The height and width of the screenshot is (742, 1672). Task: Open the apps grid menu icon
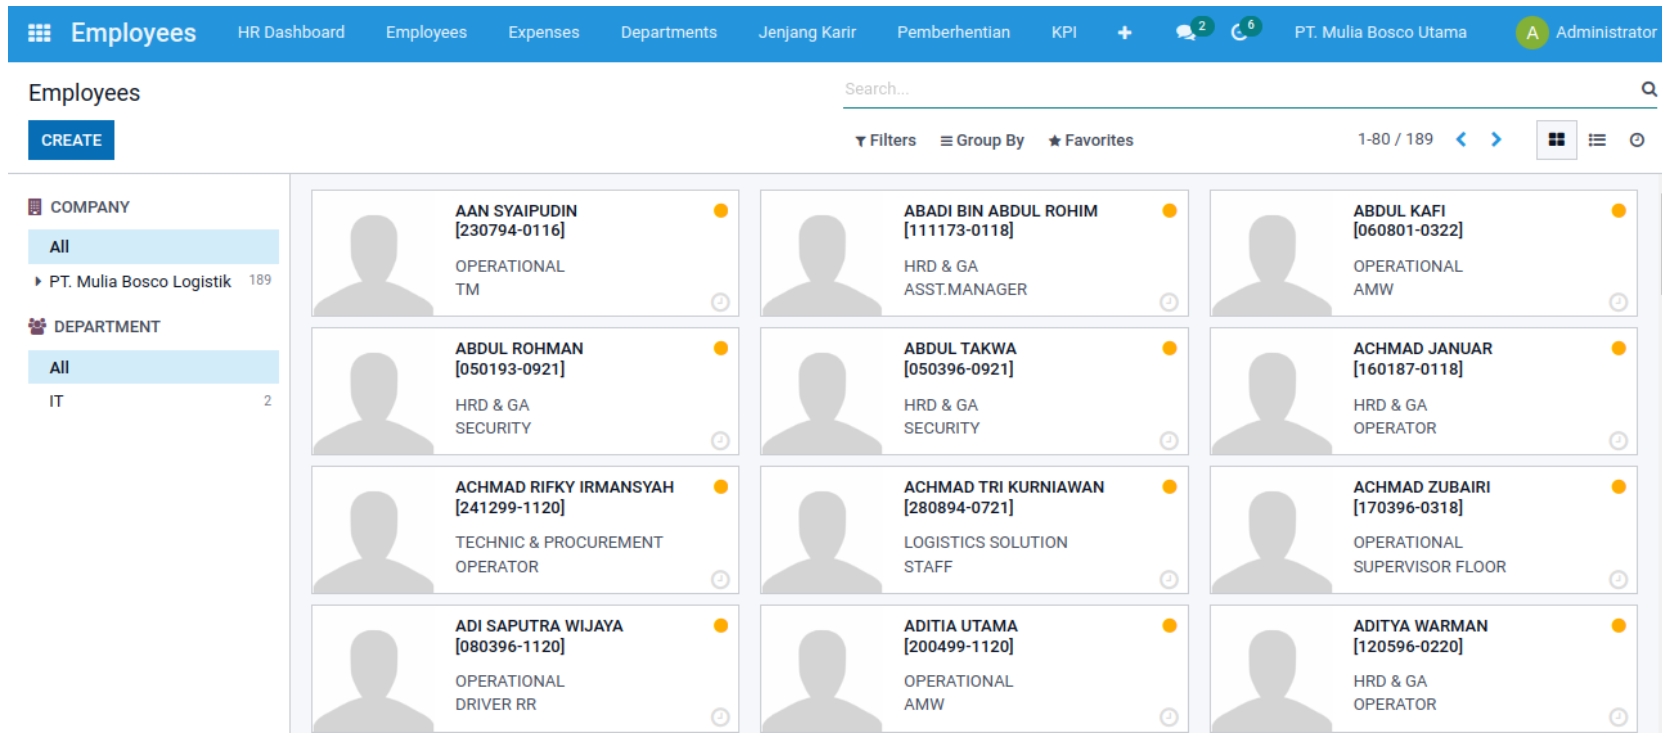pyautogui.click(x=39, y=33)
